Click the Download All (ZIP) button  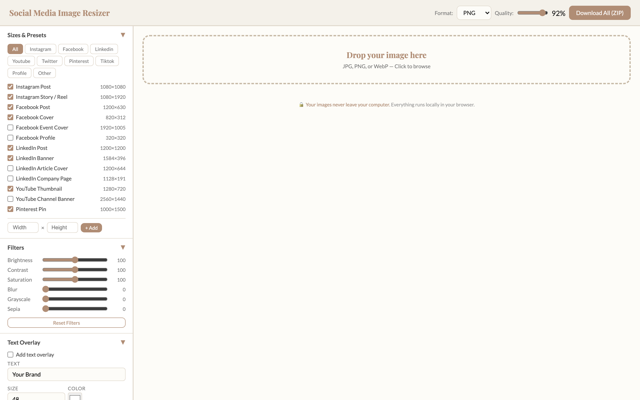600,13
